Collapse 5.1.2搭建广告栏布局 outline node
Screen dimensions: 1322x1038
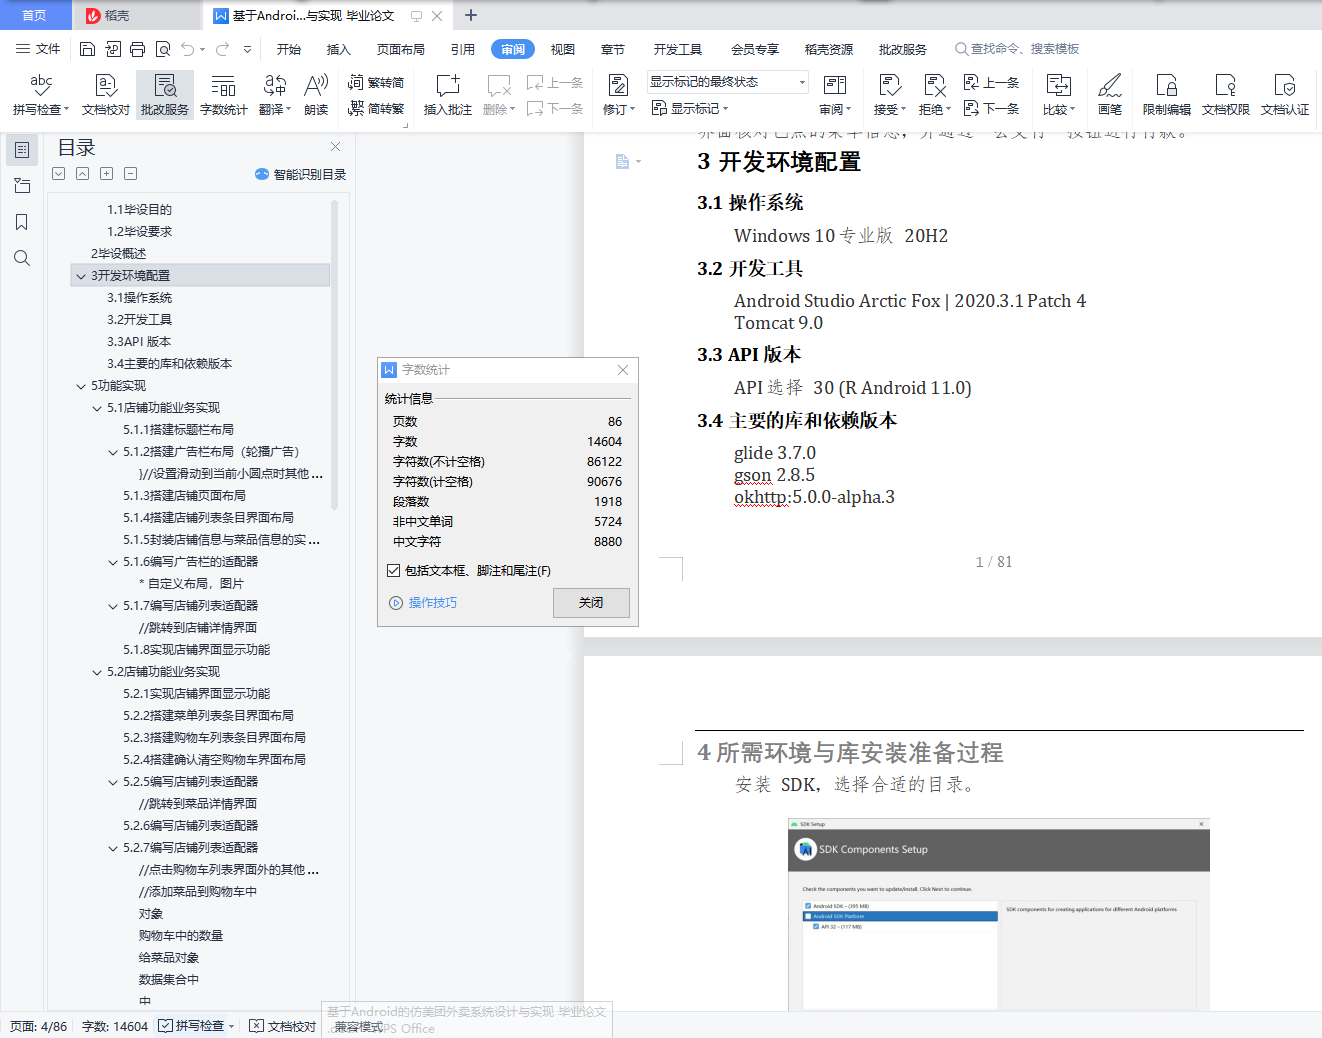click(113, 452)
